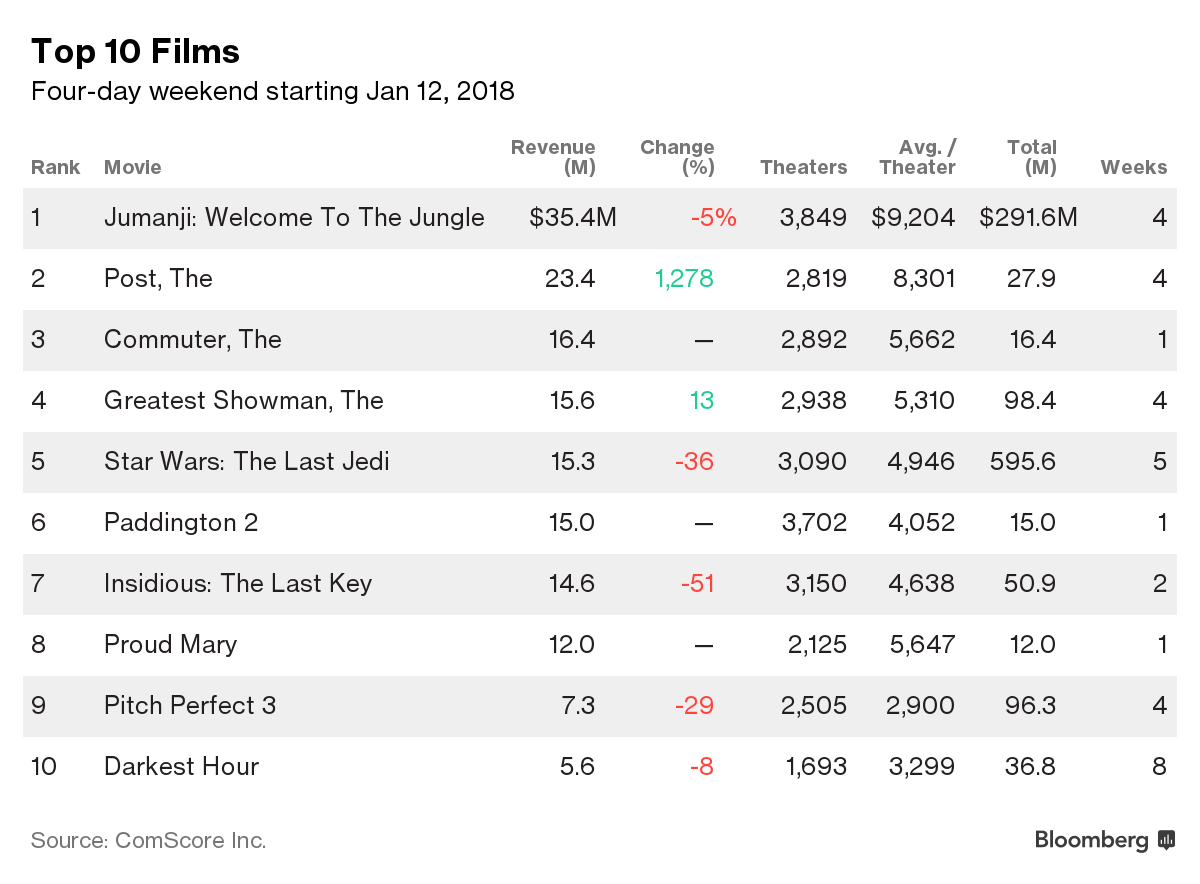
Task: Click the Avg. / Theater header
Action: pyautogui.click(x=917, y=157)
